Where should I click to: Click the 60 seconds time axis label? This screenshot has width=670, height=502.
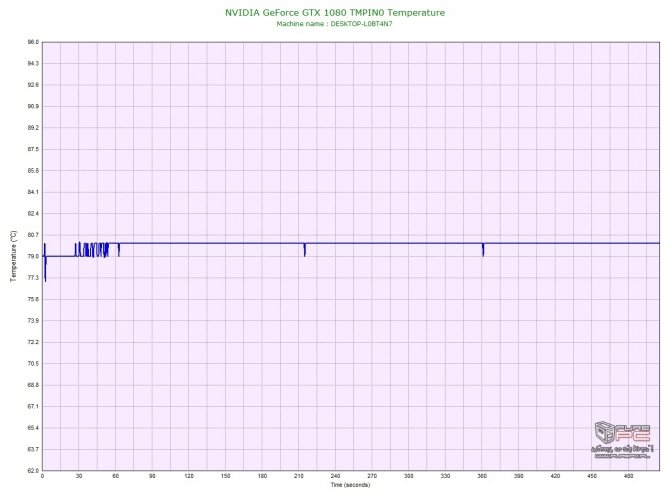(x=115, y=476)
